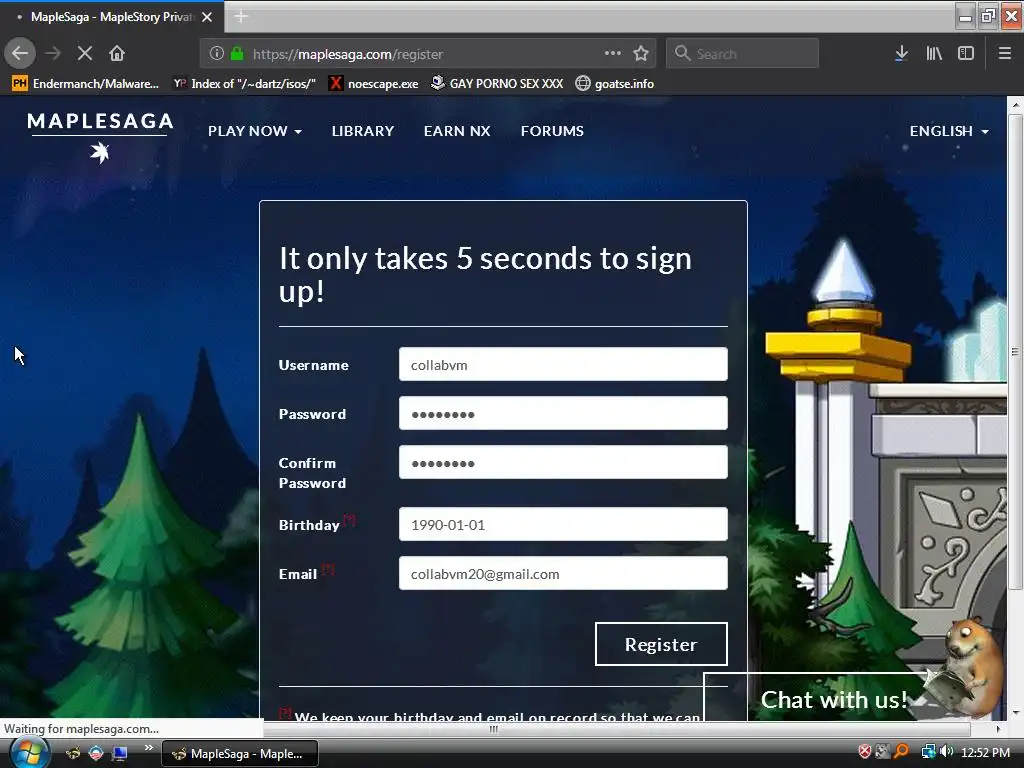Click the Email footnote marker
1024x768 pixels.
tap(327, 569)
